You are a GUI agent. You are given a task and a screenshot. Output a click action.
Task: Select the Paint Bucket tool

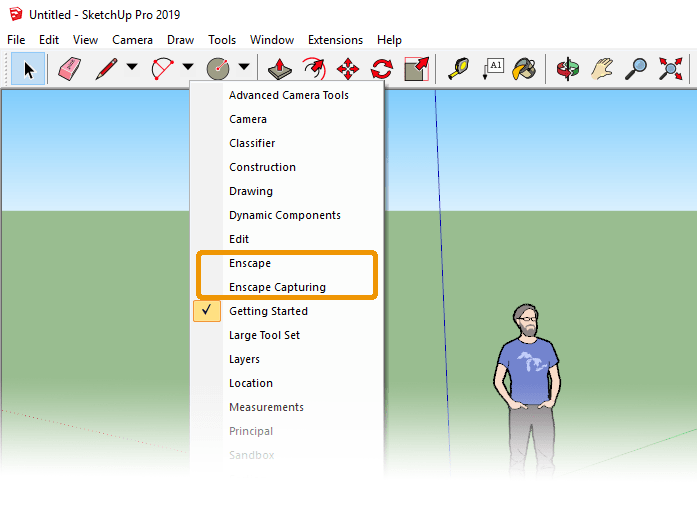click(524, 69)
